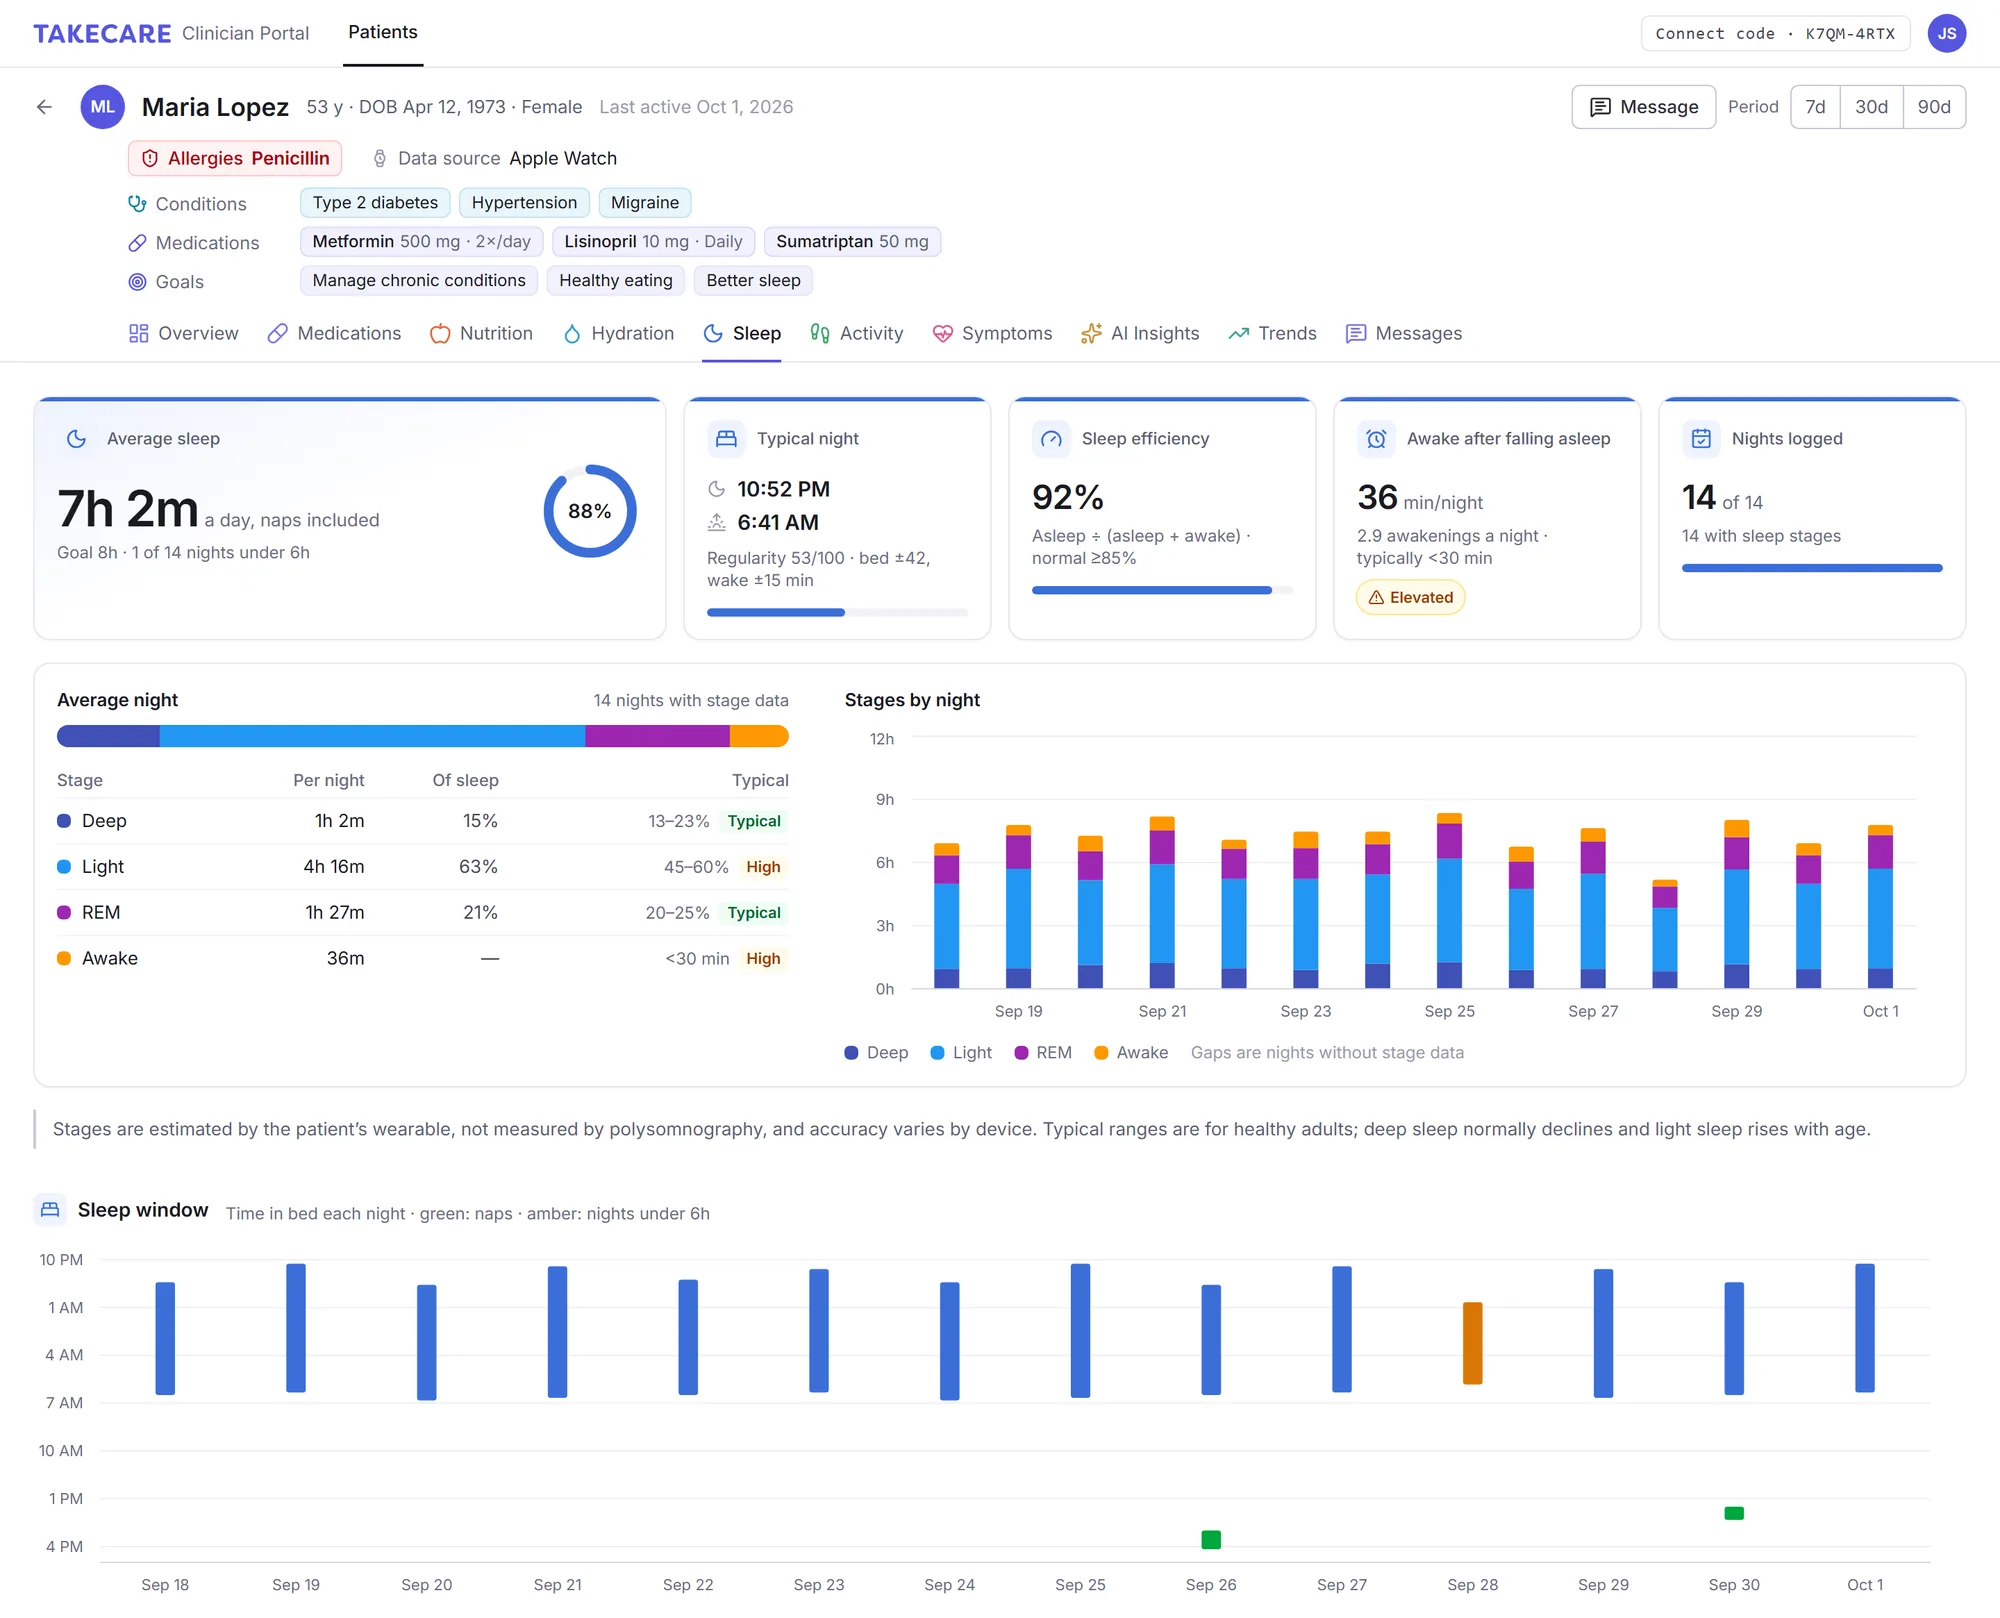Click the Sleep window bed icon

pos(50,1210)
